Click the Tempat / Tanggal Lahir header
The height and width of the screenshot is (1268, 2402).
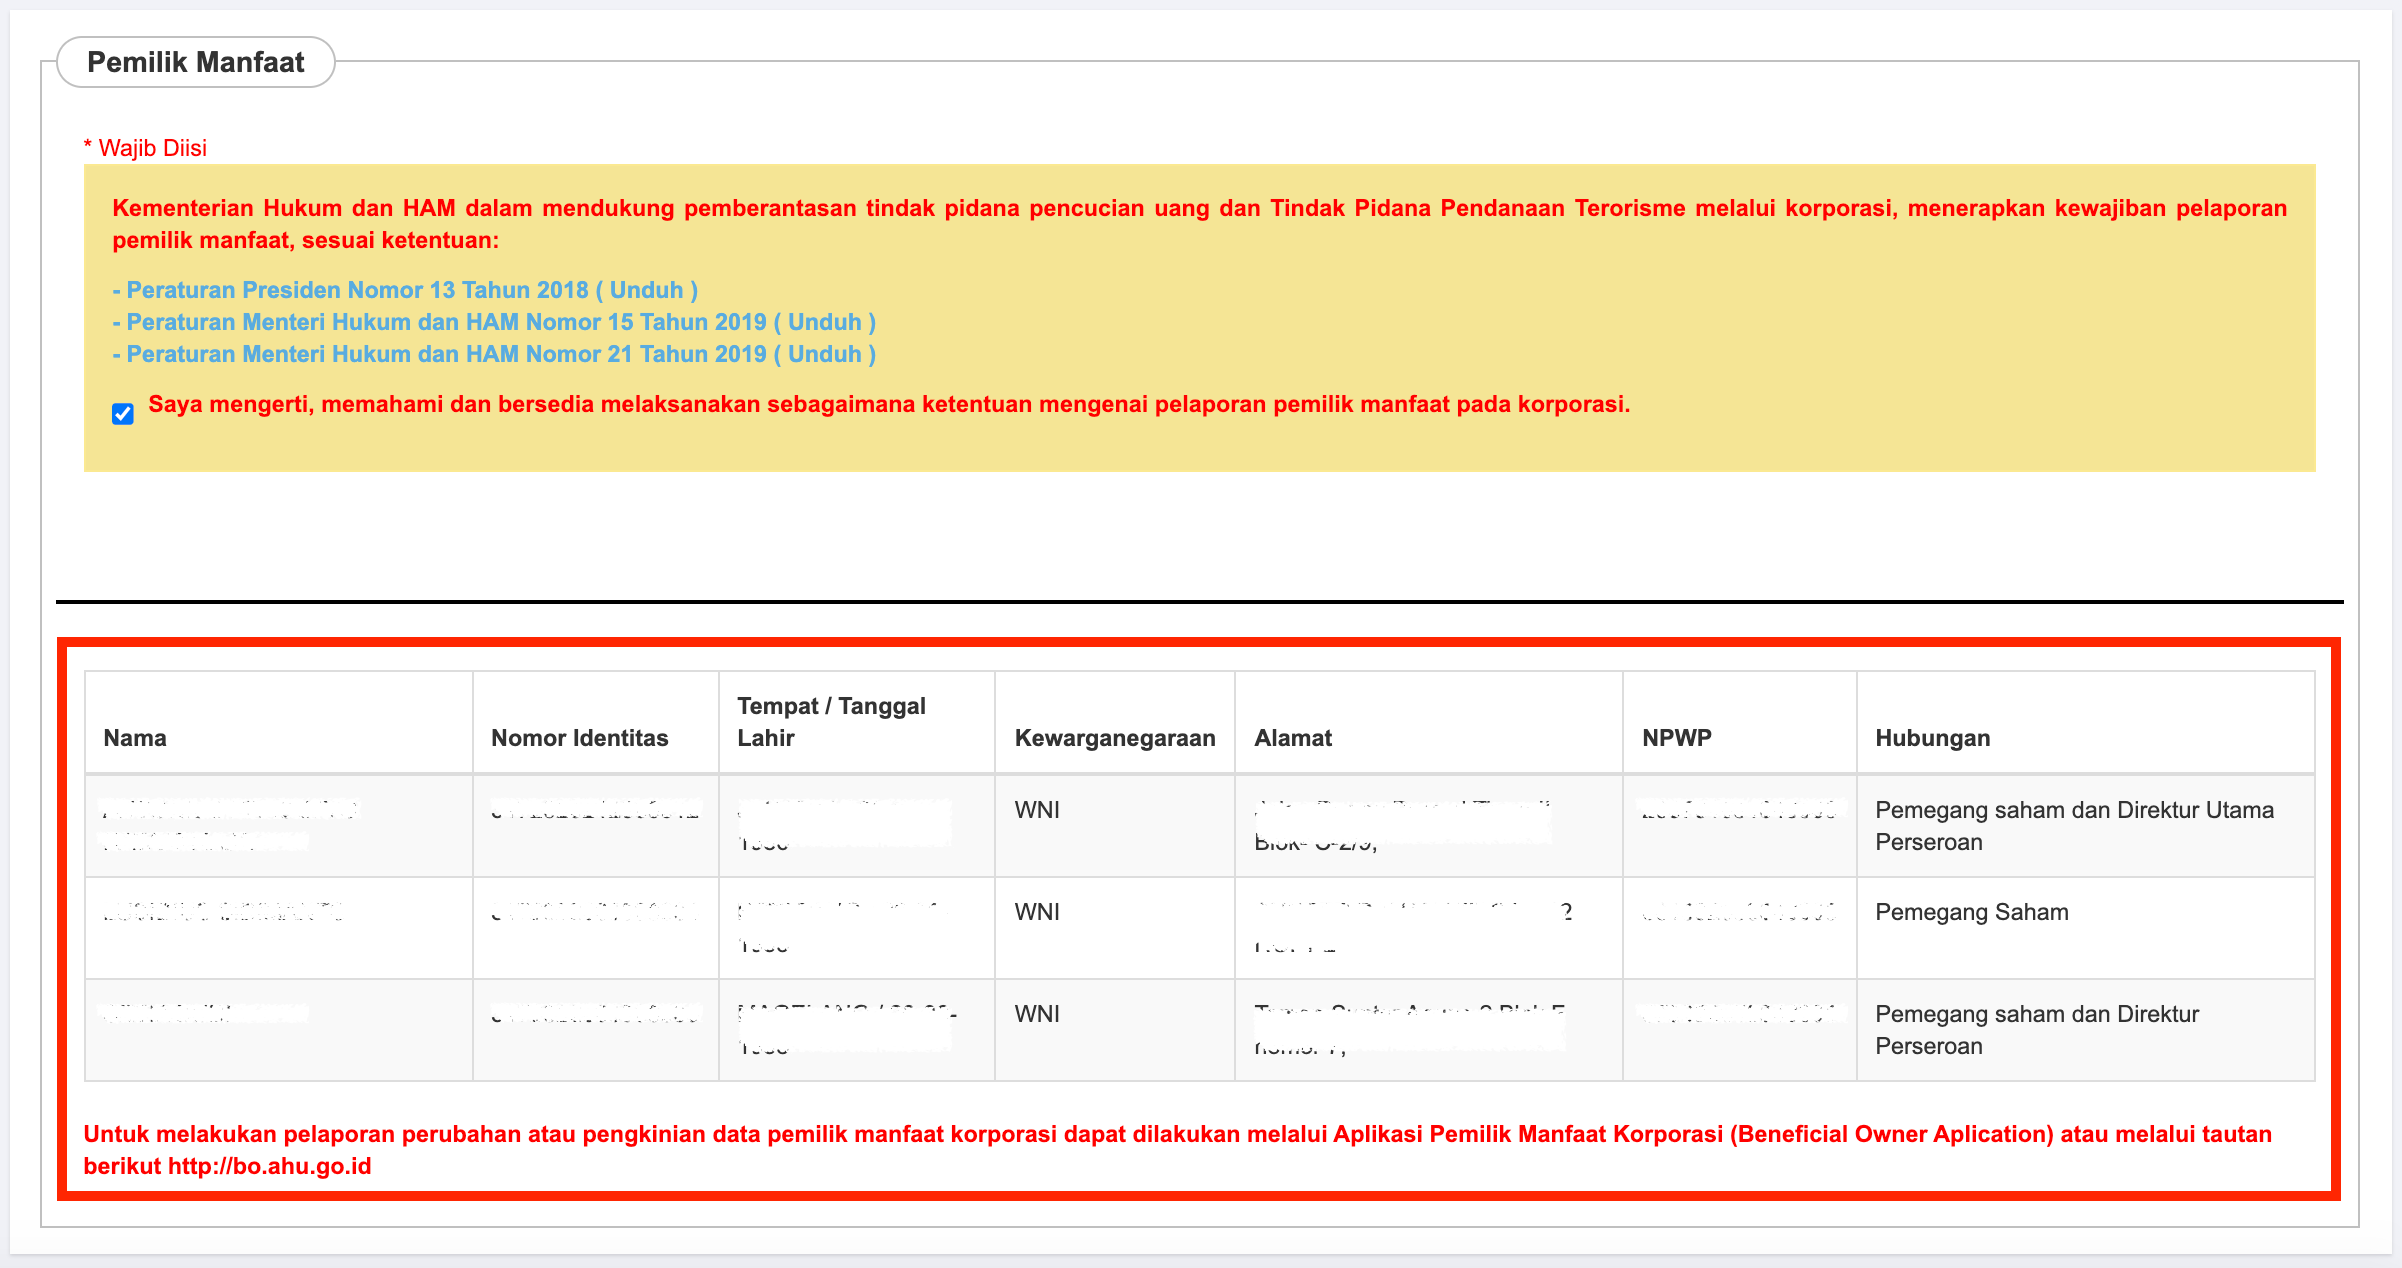pos(831,722)
